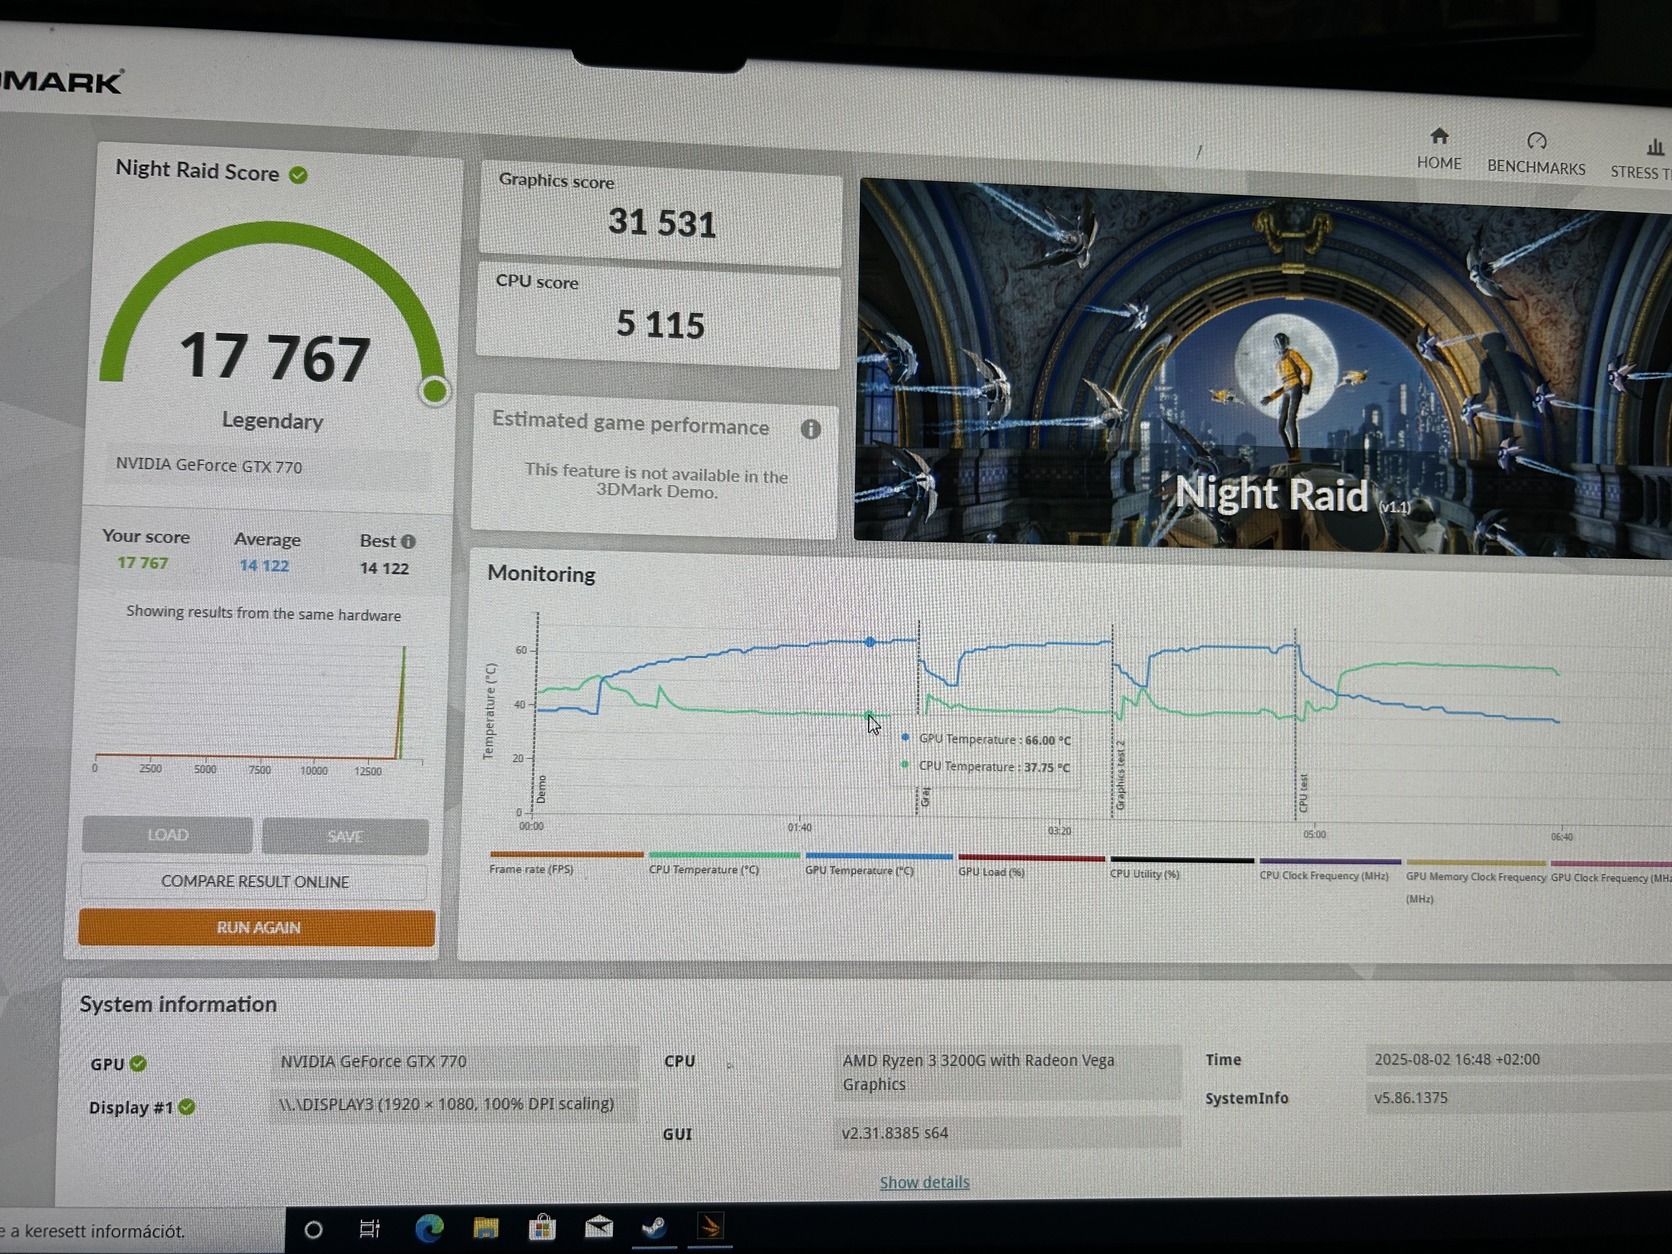Click the Display #1 validation check icon
The width and height of the screenshot is (1672, 1254).
(187, 1107)
